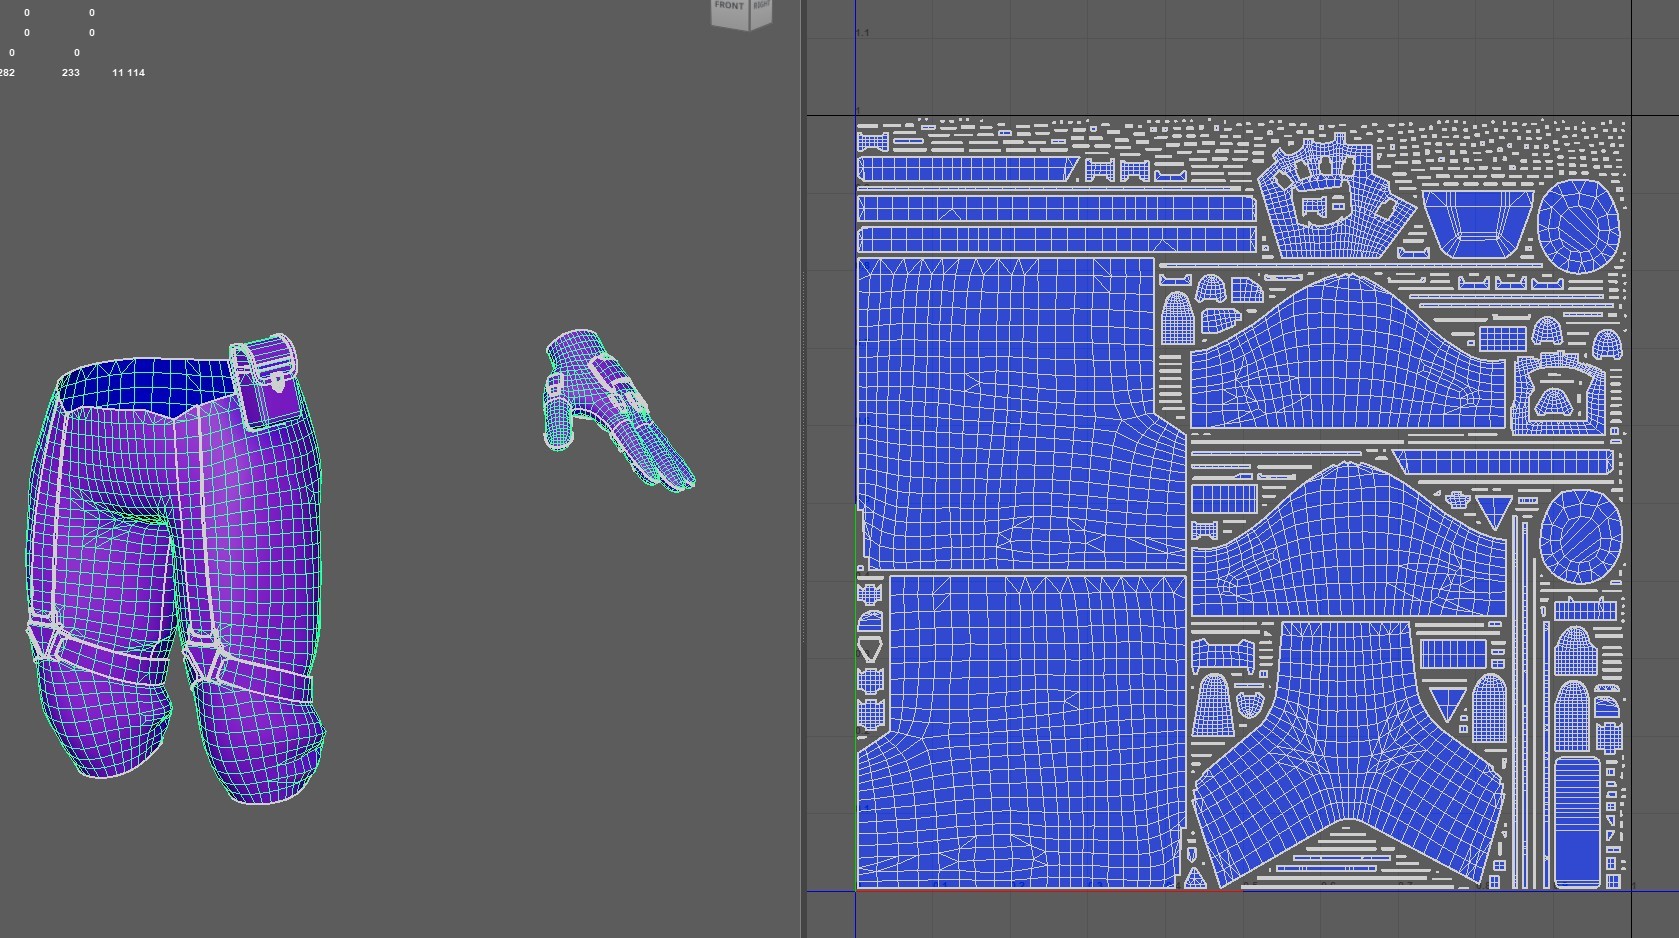This screenshot has height=938, width=1679.
Task: Select the lower round UV shell
Action: pos(1581,538)
